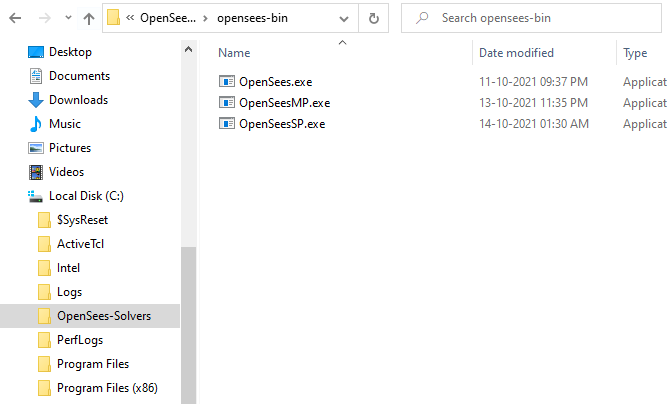Sort by the Name column

[x=234, y=53]
